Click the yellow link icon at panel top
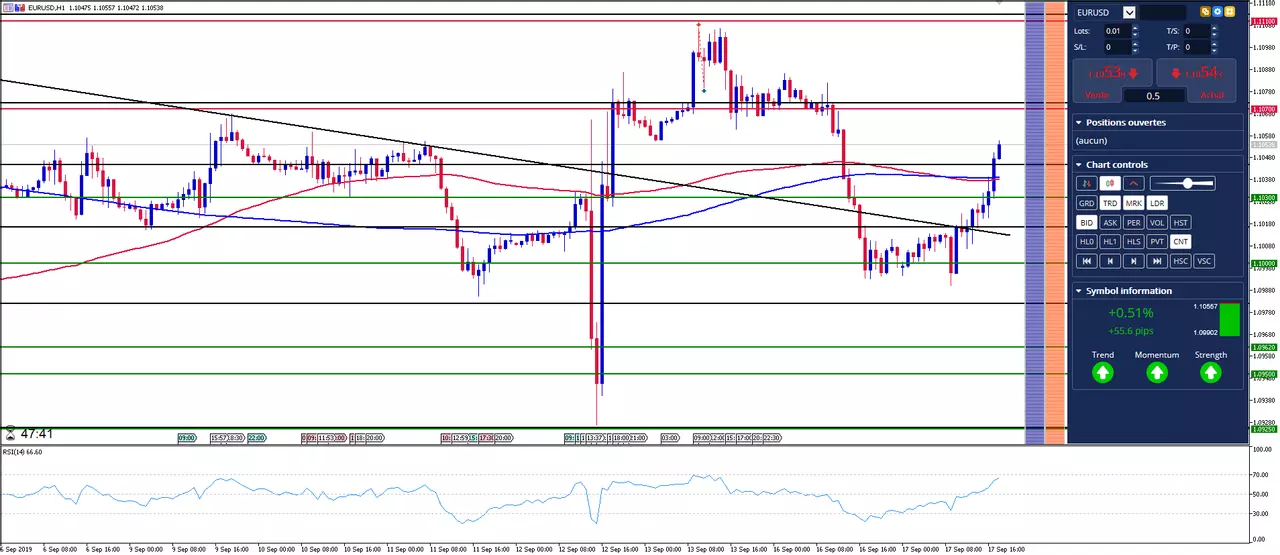This screenshot has height=555, width=1280. pyautogui.click(x=1205, y=12)
